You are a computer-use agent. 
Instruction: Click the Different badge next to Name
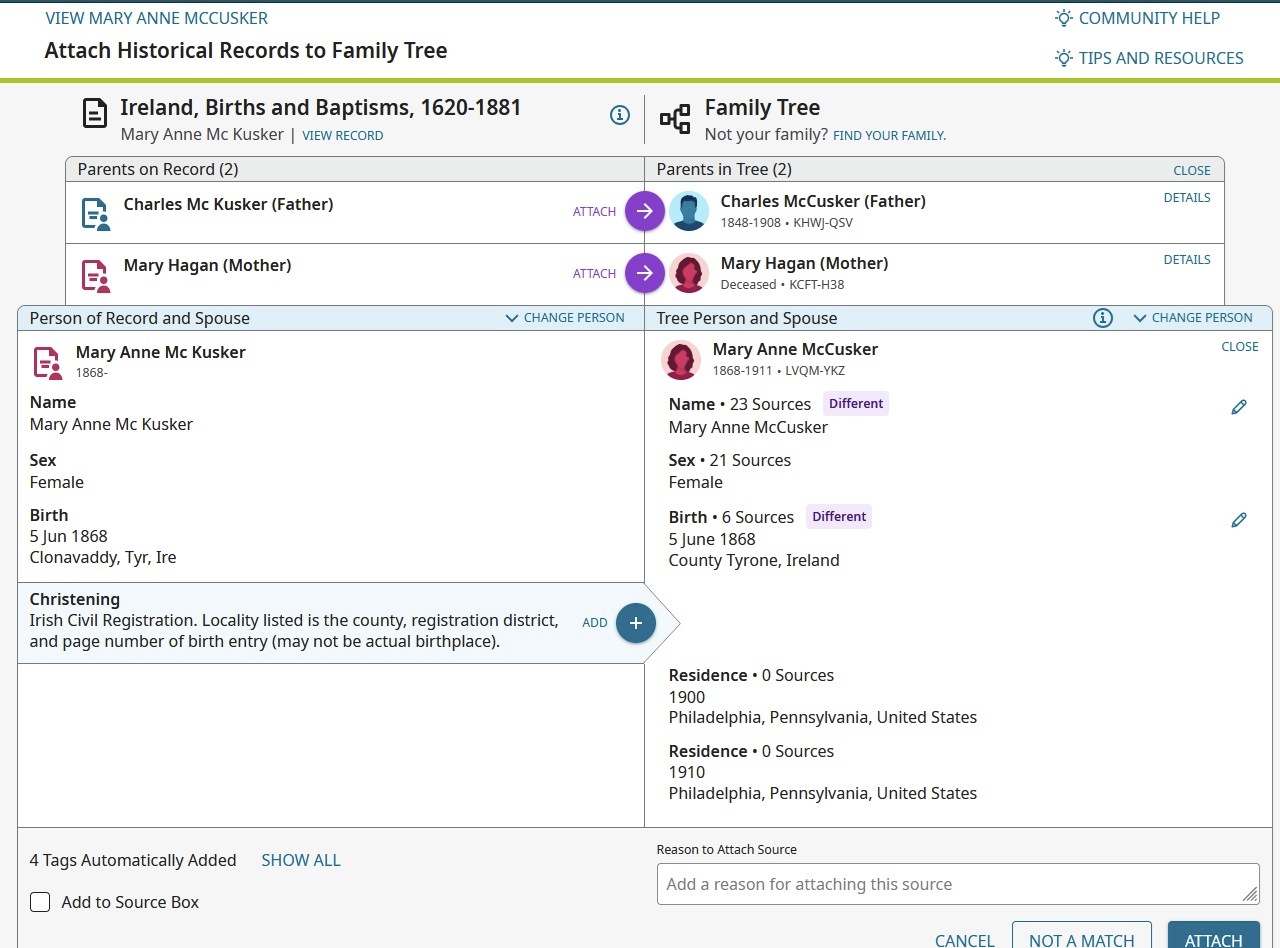click(x=856, y=404)
